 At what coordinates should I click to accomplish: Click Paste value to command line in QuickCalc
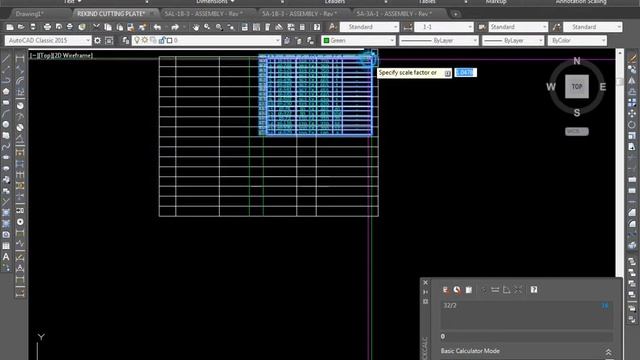469,290
